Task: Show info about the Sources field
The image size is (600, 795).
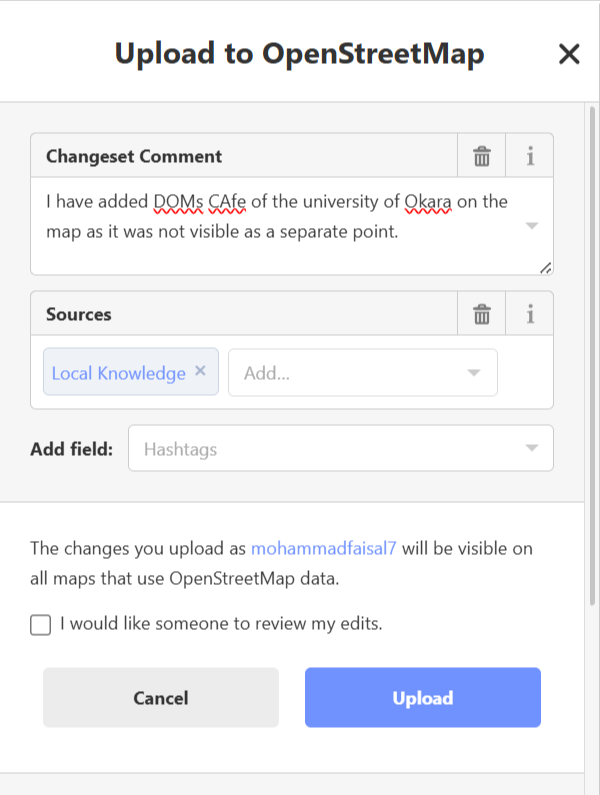Action: tap(530, 314)
